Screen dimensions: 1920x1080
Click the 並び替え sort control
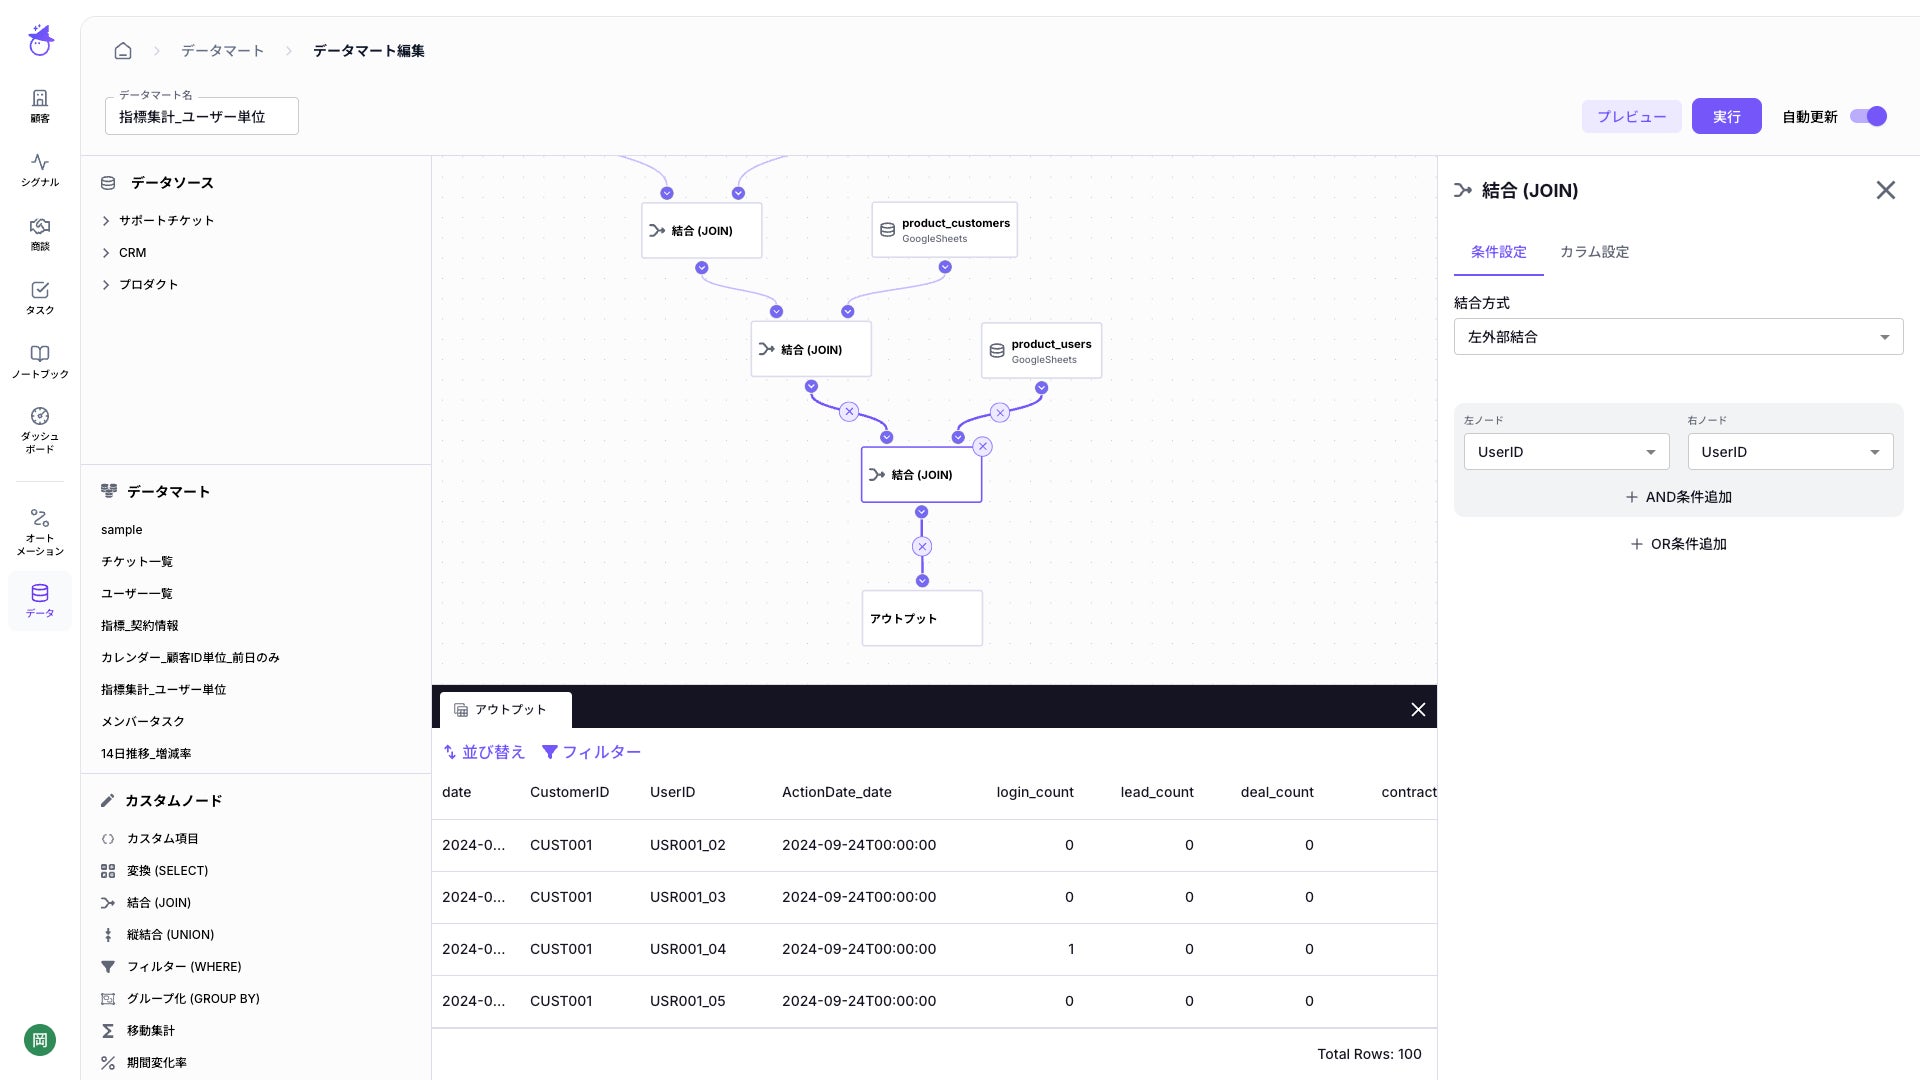point(484,752)
